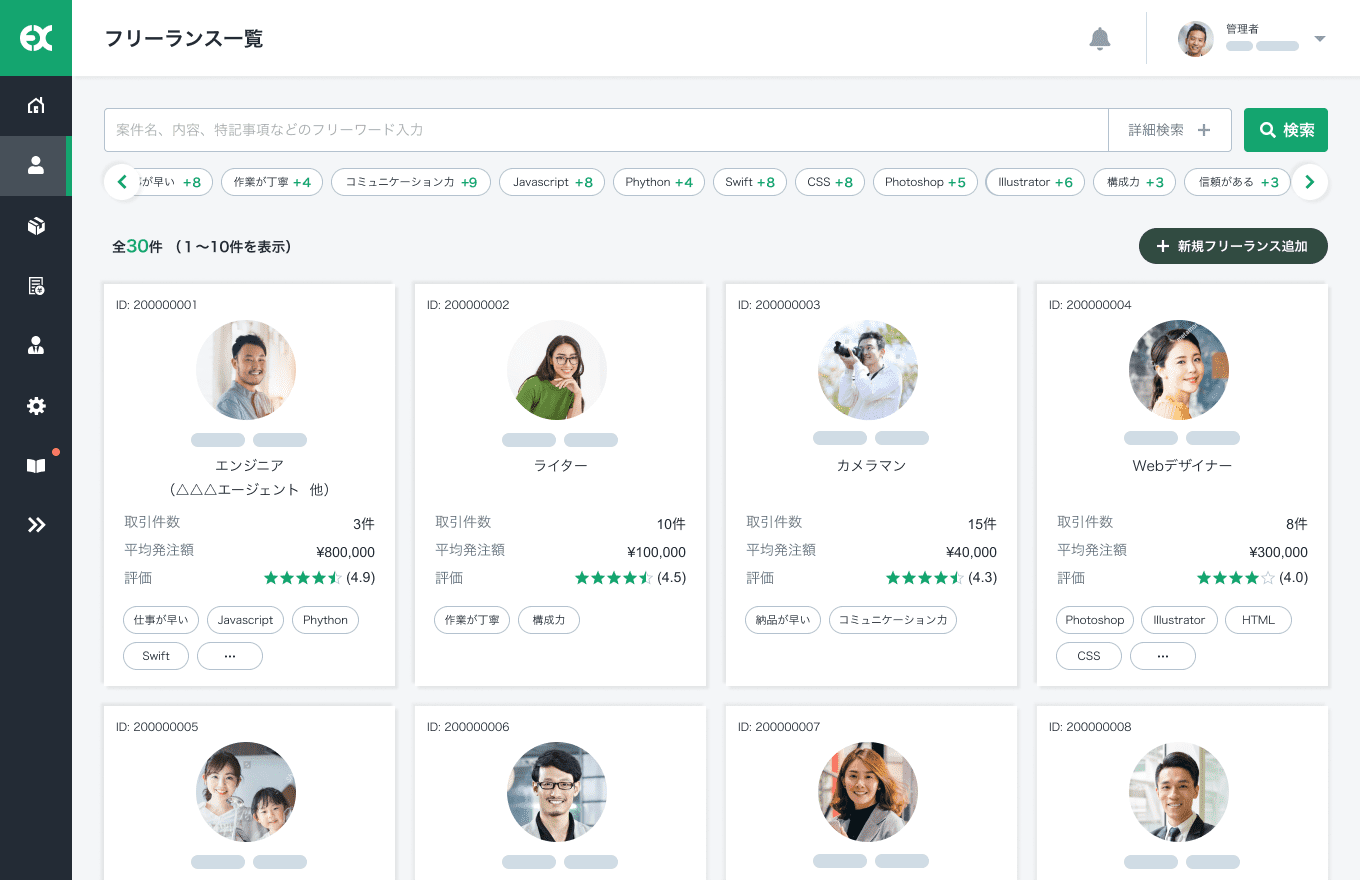This screenshot has width=1360, height=880.
Task: Open the settings gear in sidebar
Action: (36, 406)
